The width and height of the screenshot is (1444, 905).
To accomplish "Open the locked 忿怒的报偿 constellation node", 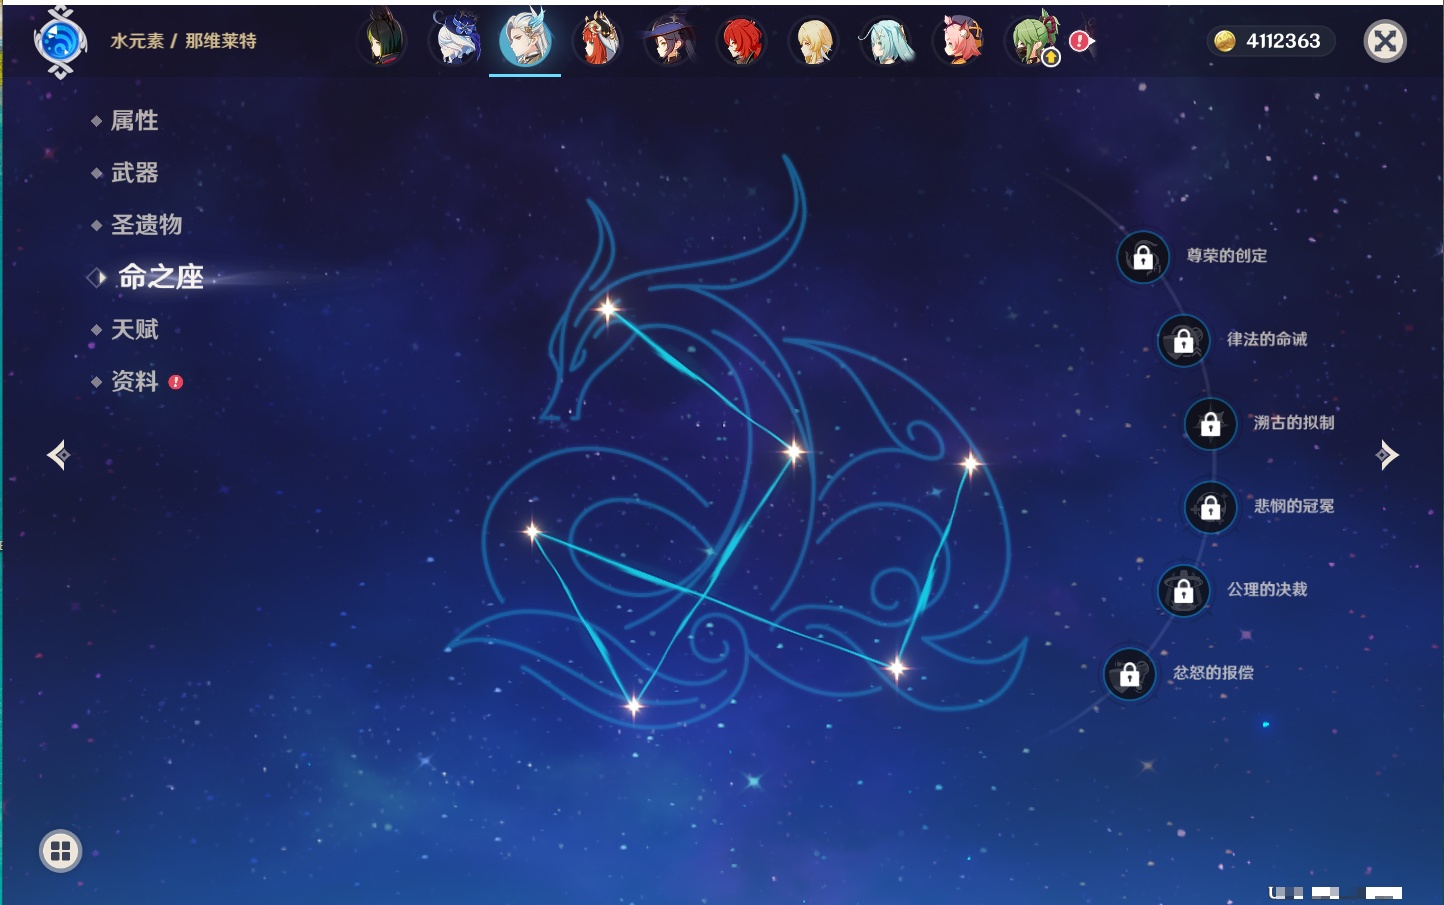I will click(x=1130, y=675).
